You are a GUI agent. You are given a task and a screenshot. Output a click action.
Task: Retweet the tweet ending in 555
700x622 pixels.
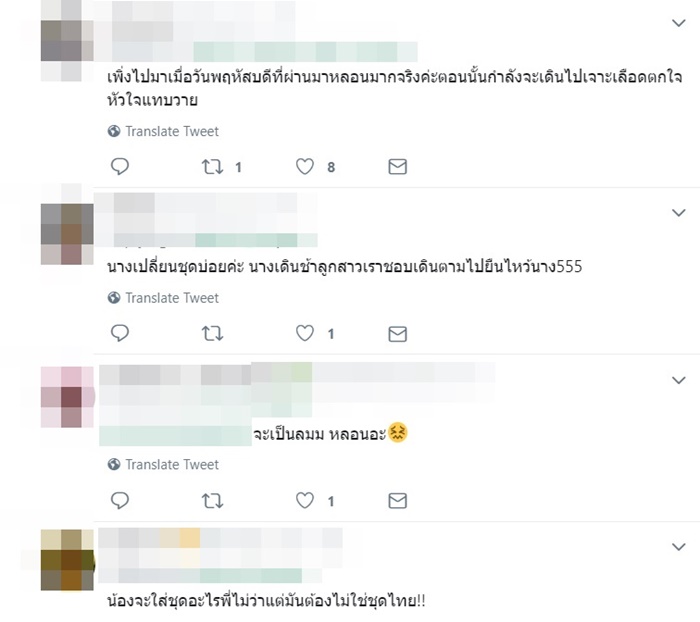212,334
